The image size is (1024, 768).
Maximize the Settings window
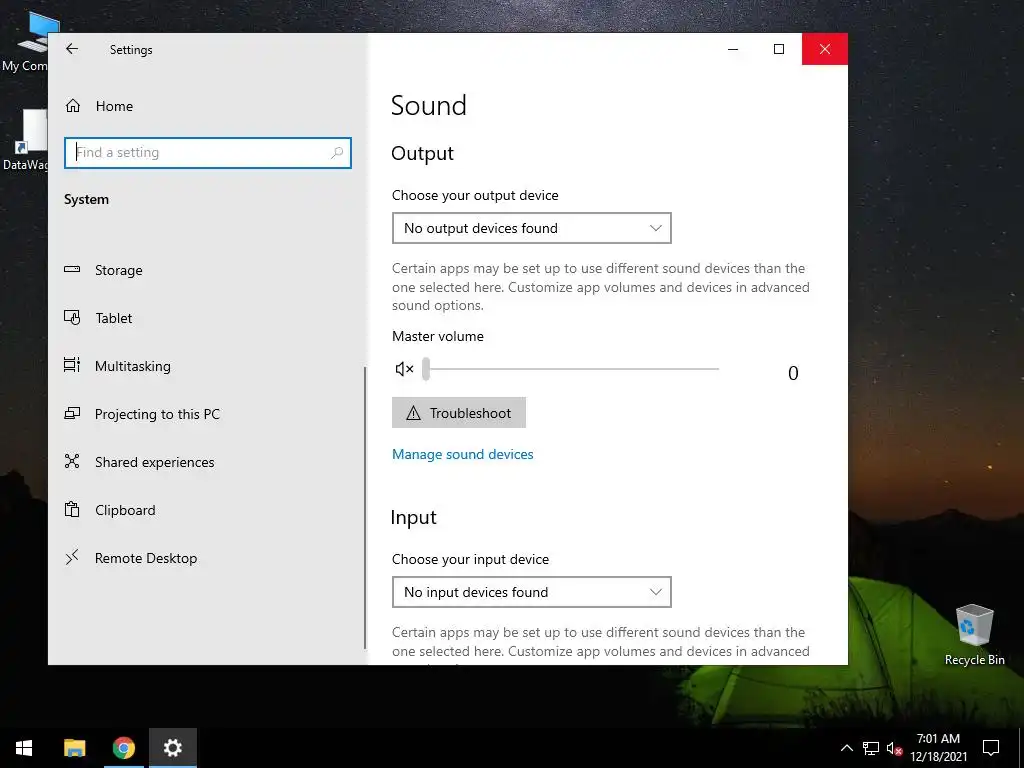[779, 49]
